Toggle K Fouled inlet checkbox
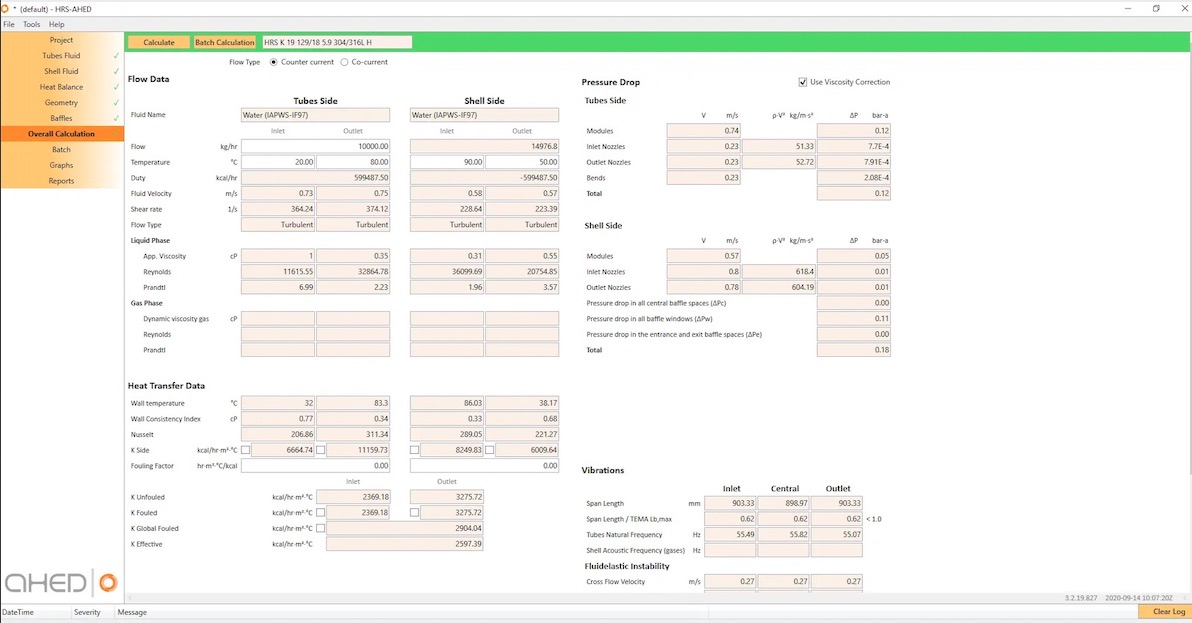This screenshot has width=1192, height=623. [x=321, y=513]
